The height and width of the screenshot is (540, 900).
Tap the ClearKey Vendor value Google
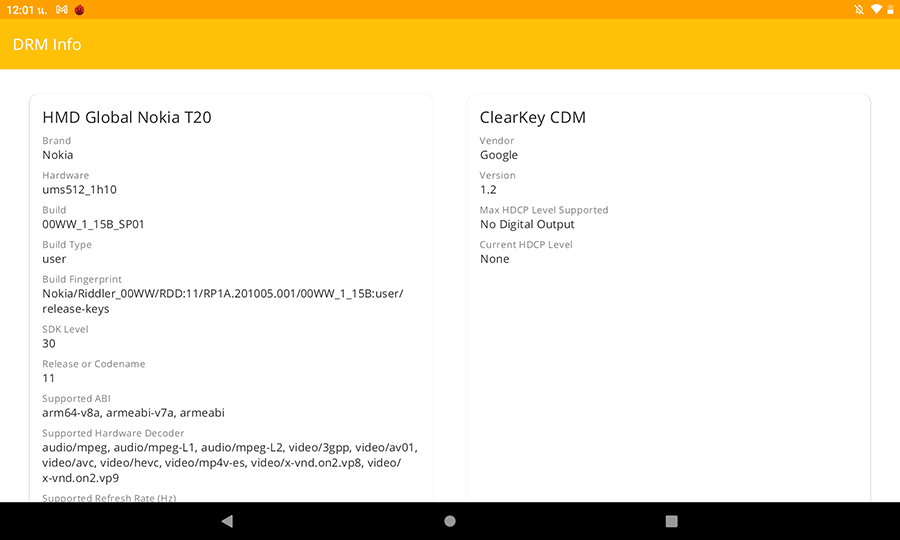pyautogui.click(x=499, y=155)
